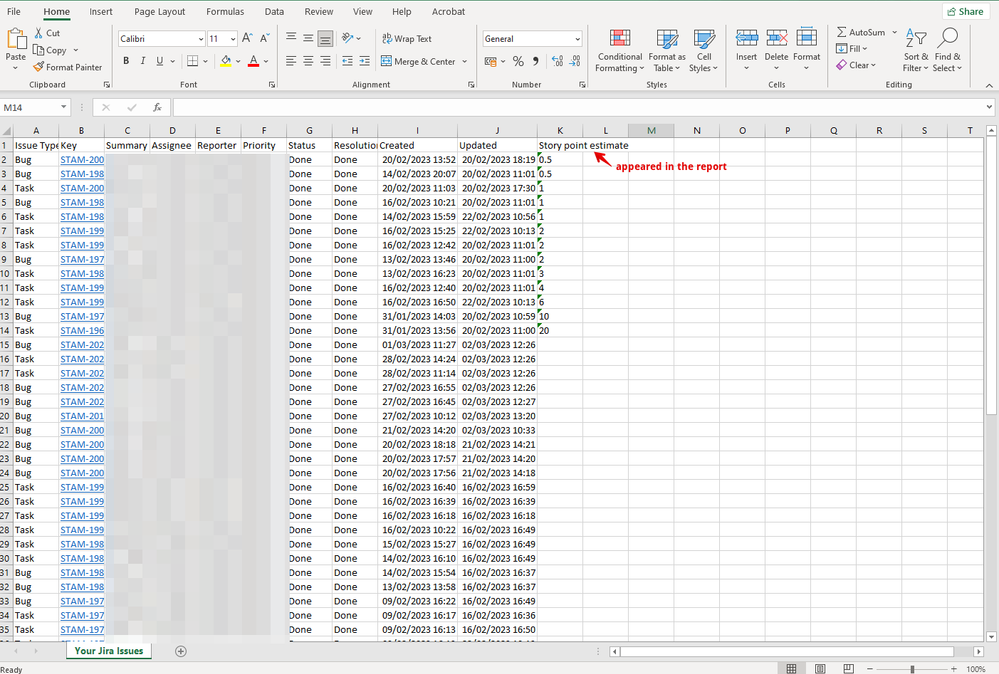Align text left

pyautogui.click(x=291, y=61)
